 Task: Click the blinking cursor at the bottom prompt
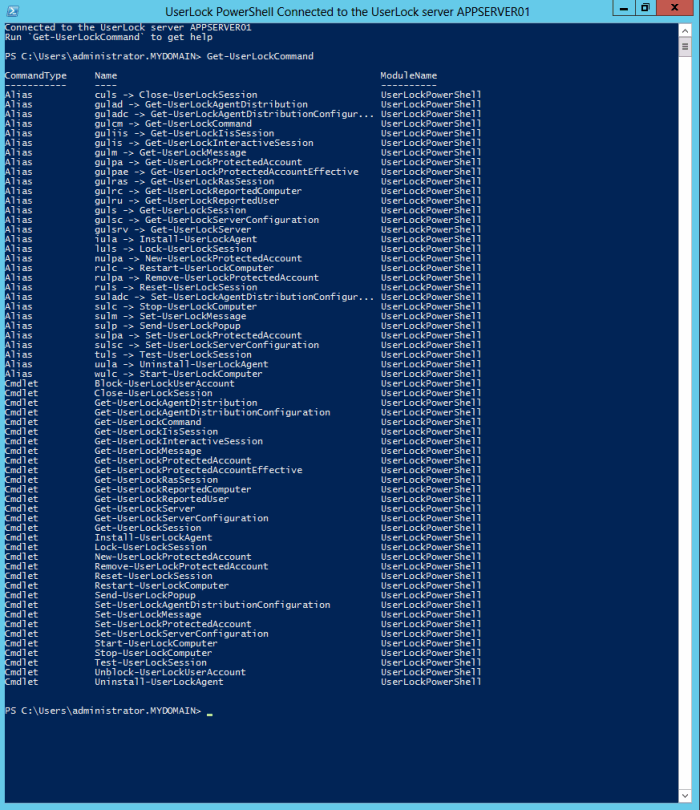pyautogui.click(x=210, y=713)
